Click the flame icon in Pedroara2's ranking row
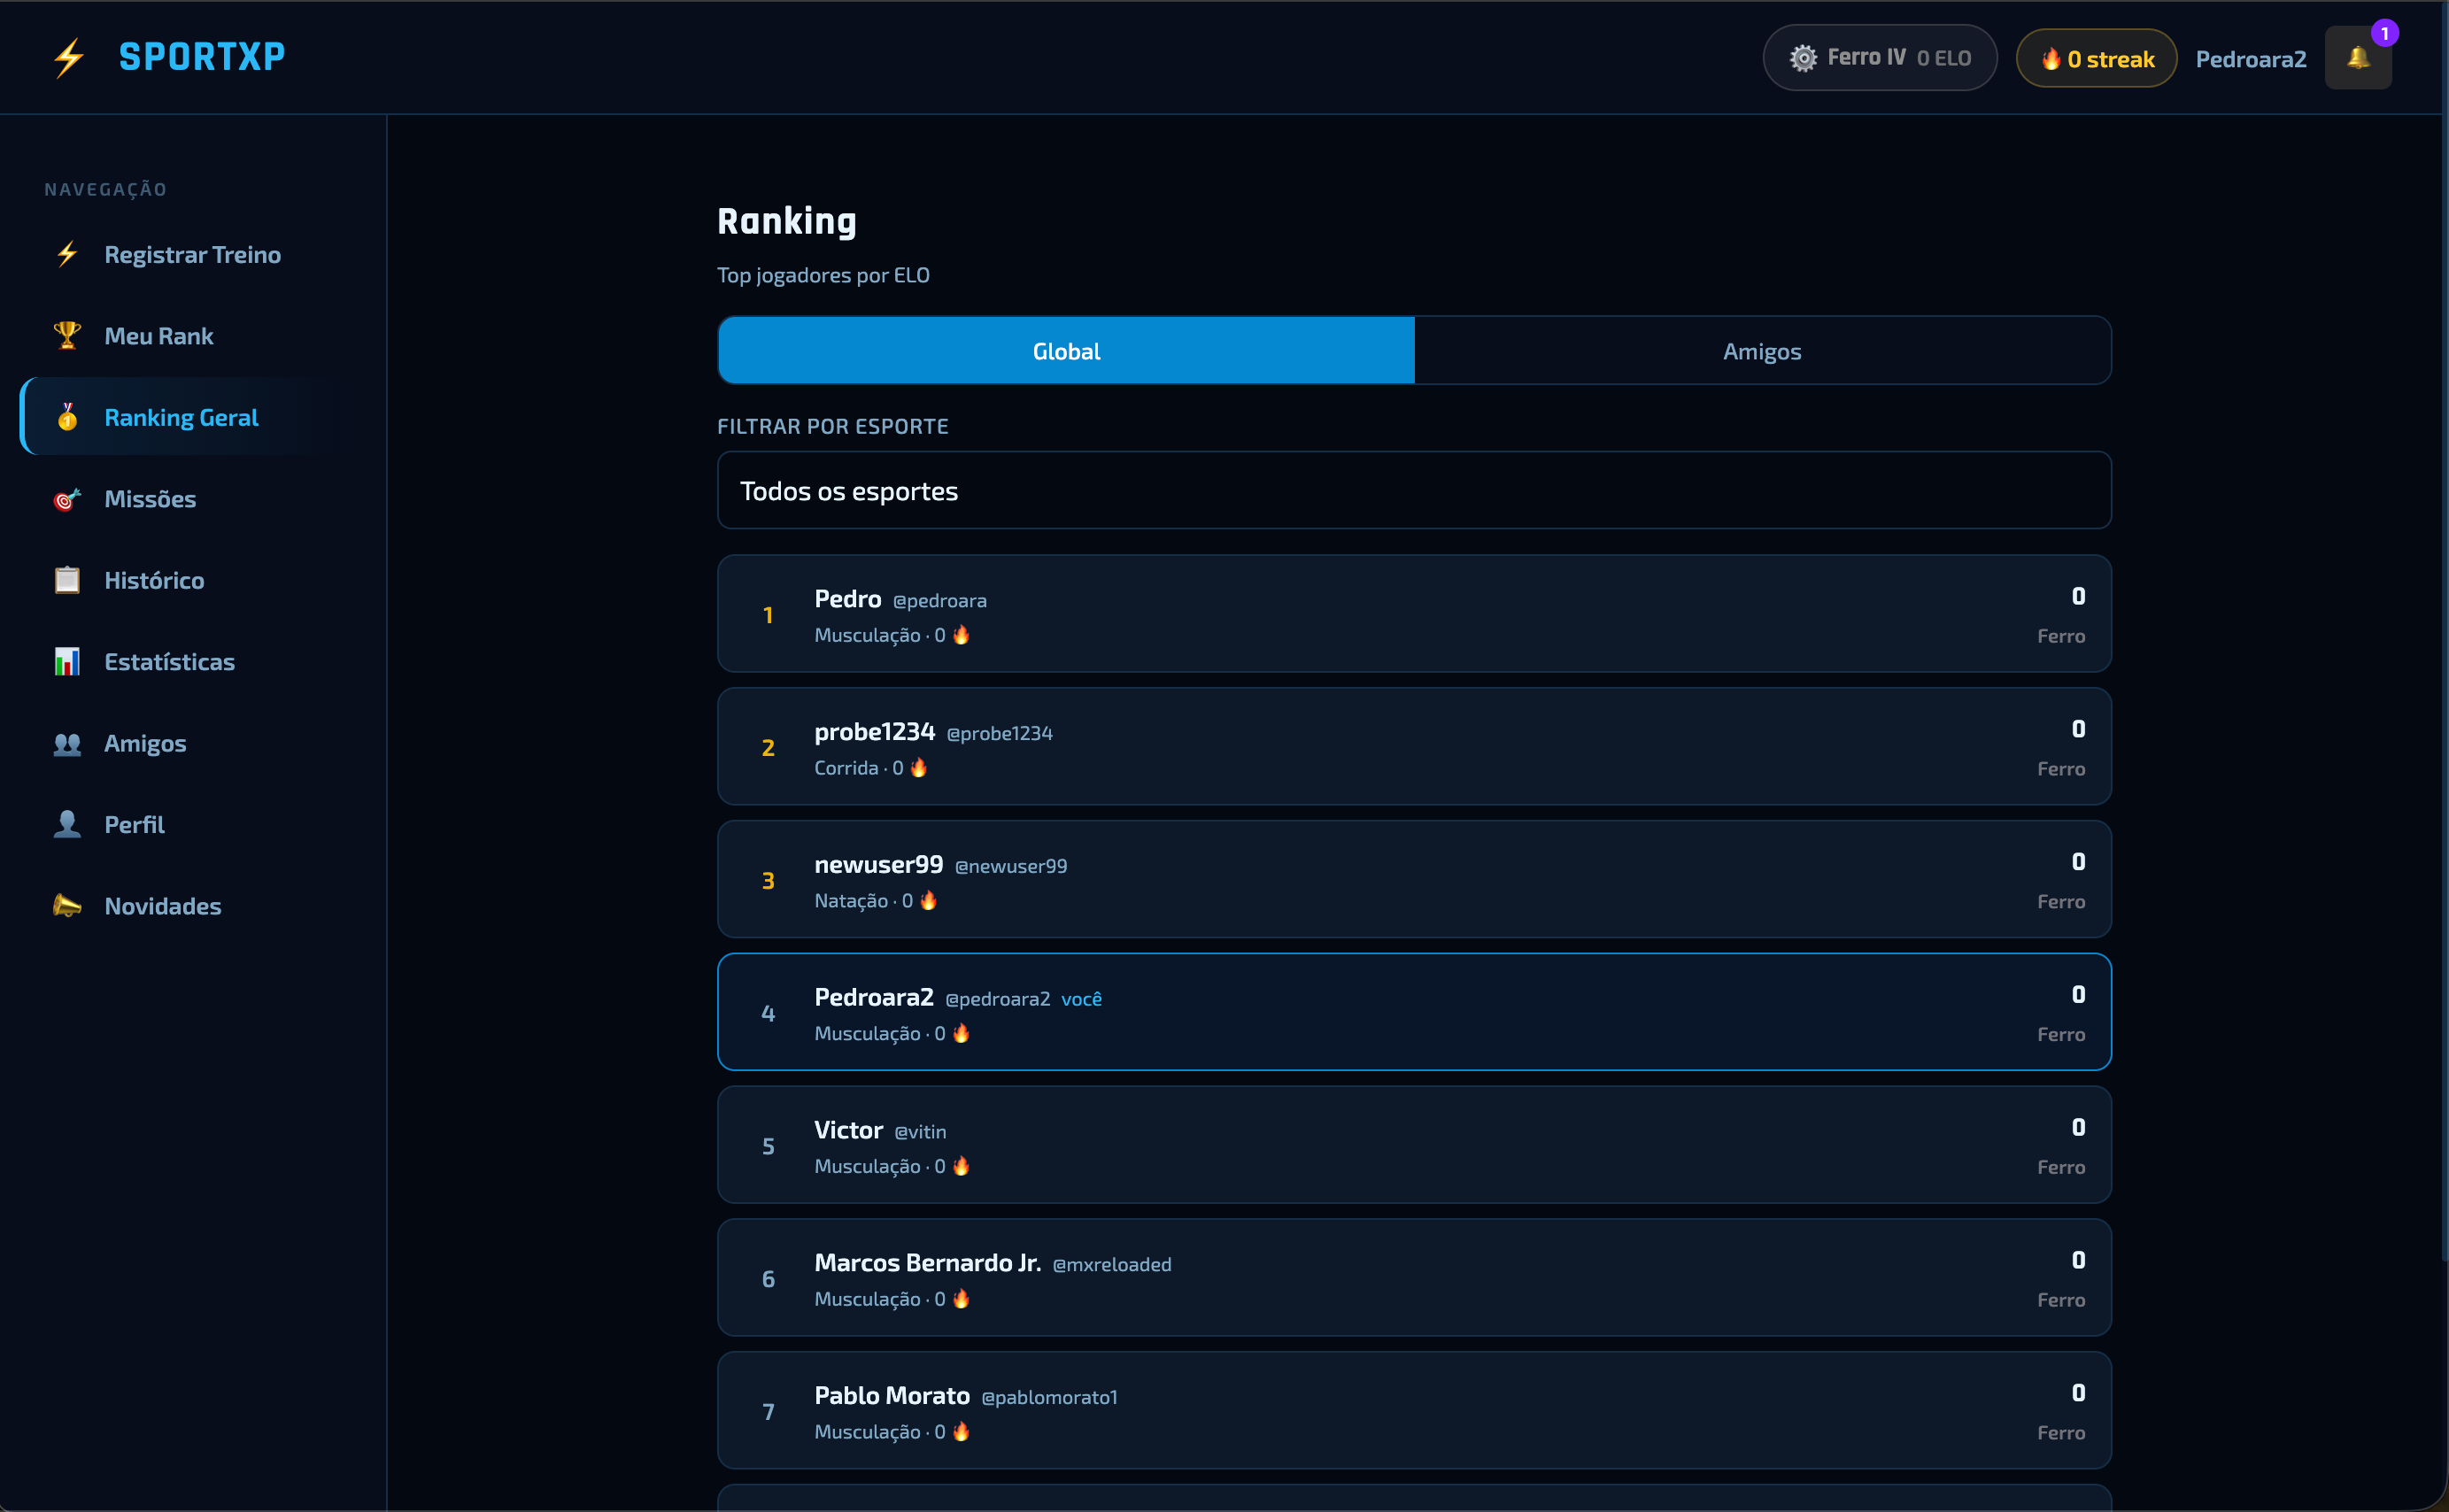This screenshot has height=1512, width=2449. [x=961, y=1033]
